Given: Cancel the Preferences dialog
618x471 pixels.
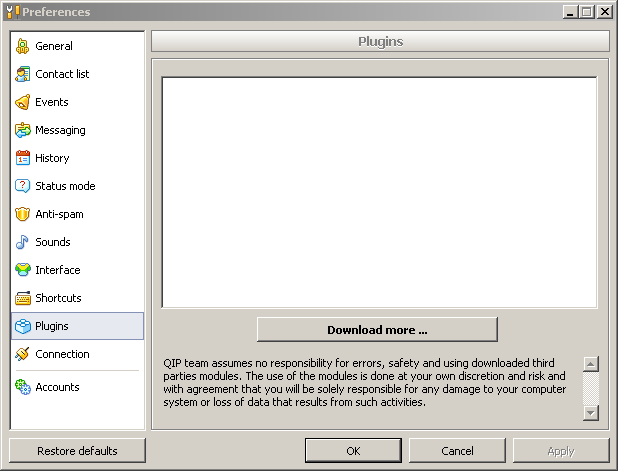Looking at the screenshot, I should [457, 451].
